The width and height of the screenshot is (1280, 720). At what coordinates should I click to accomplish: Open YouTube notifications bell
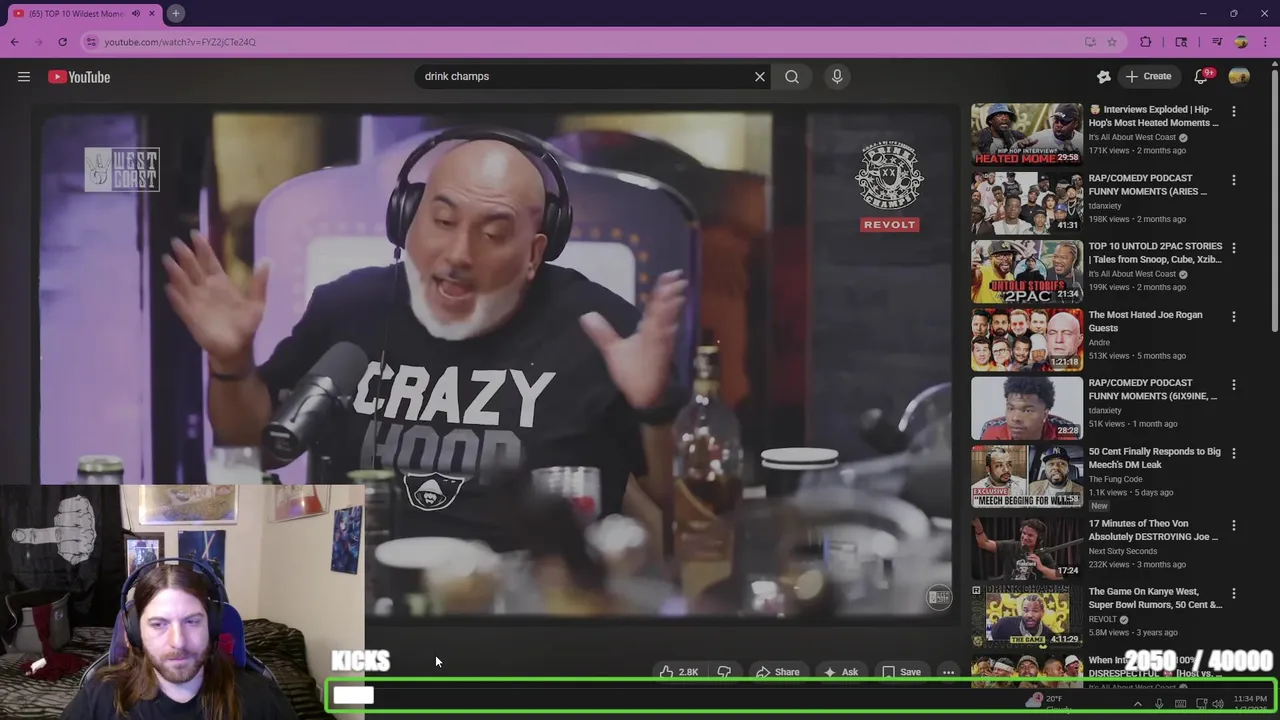click(x=1201, y=76)
